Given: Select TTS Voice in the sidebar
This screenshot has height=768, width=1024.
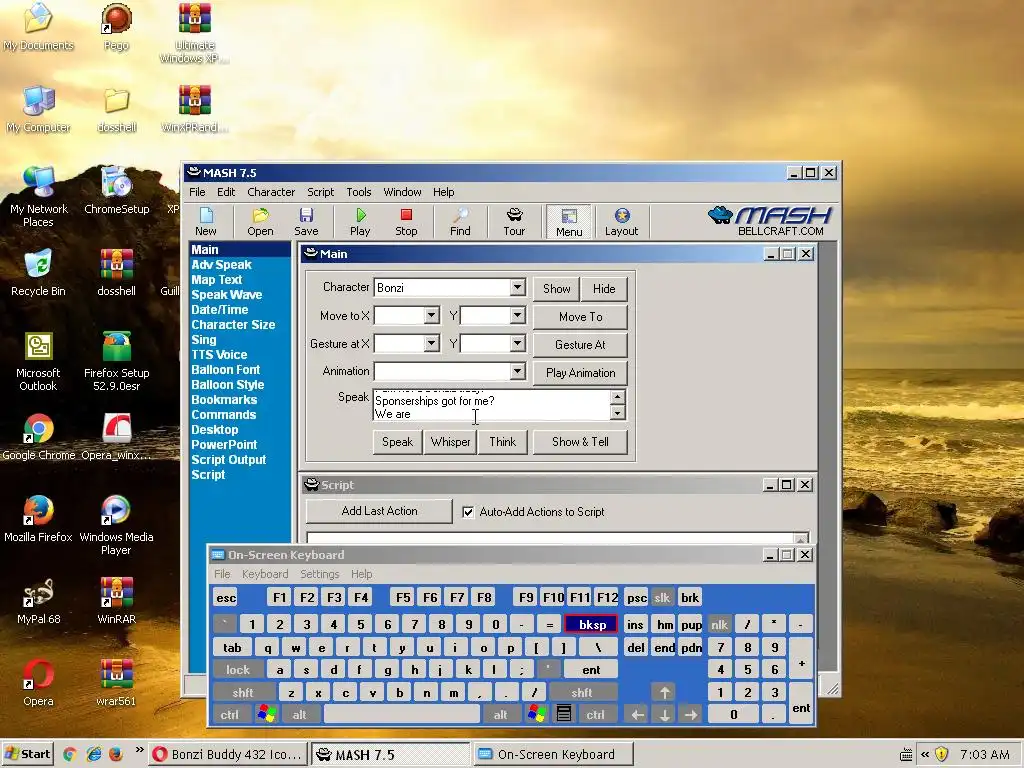Looking at the screenshot, I should pos(219,355).
